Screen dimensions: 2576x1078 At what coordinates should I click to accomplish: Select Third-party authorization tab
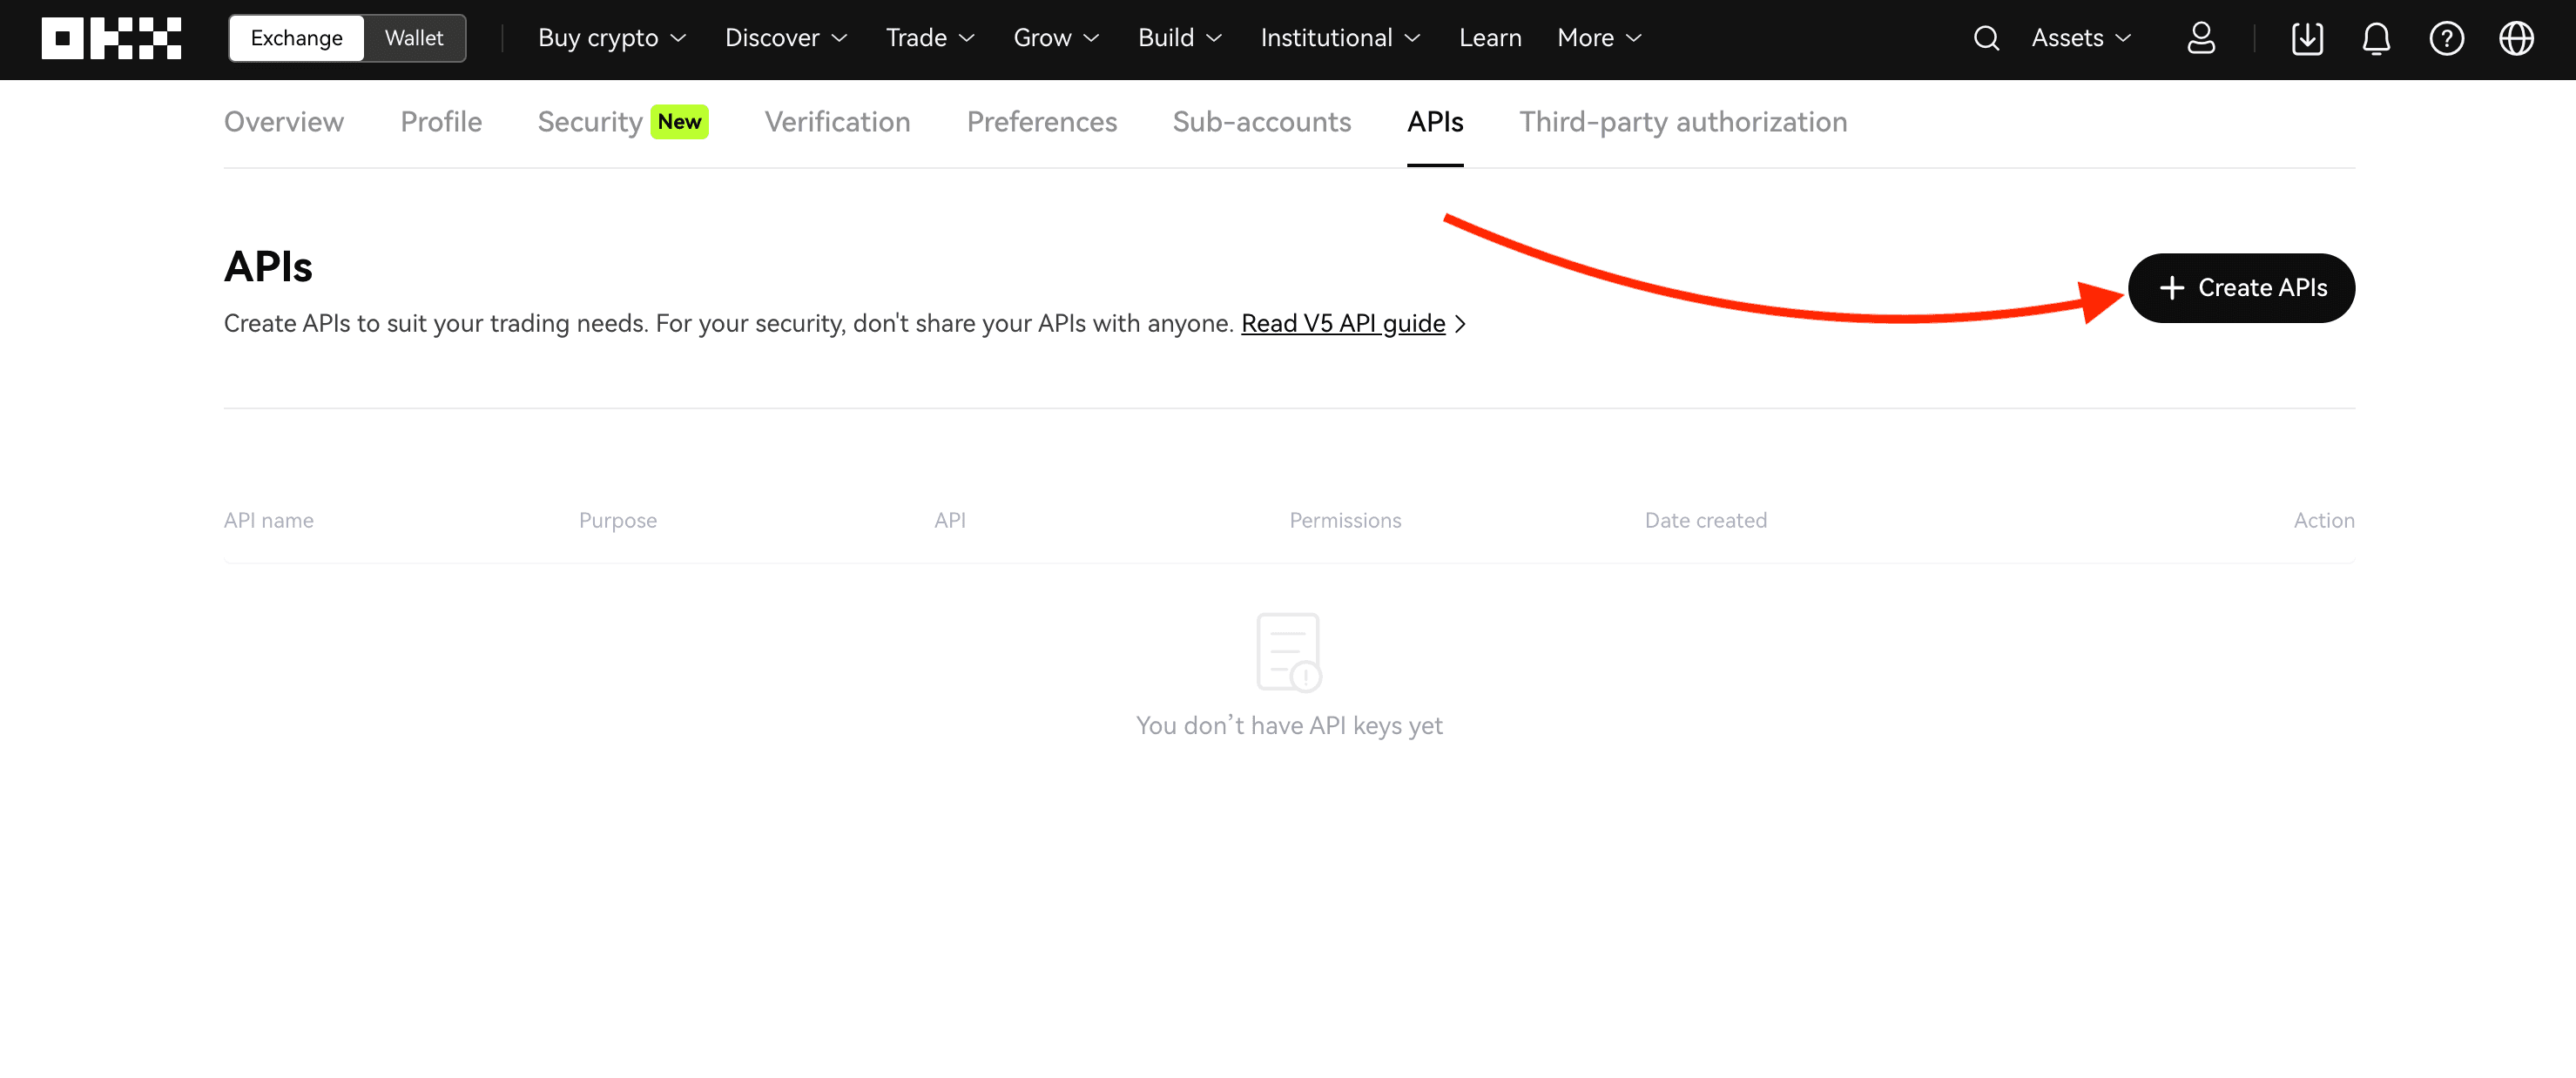pyautogui.click(x=1684, y=122)
